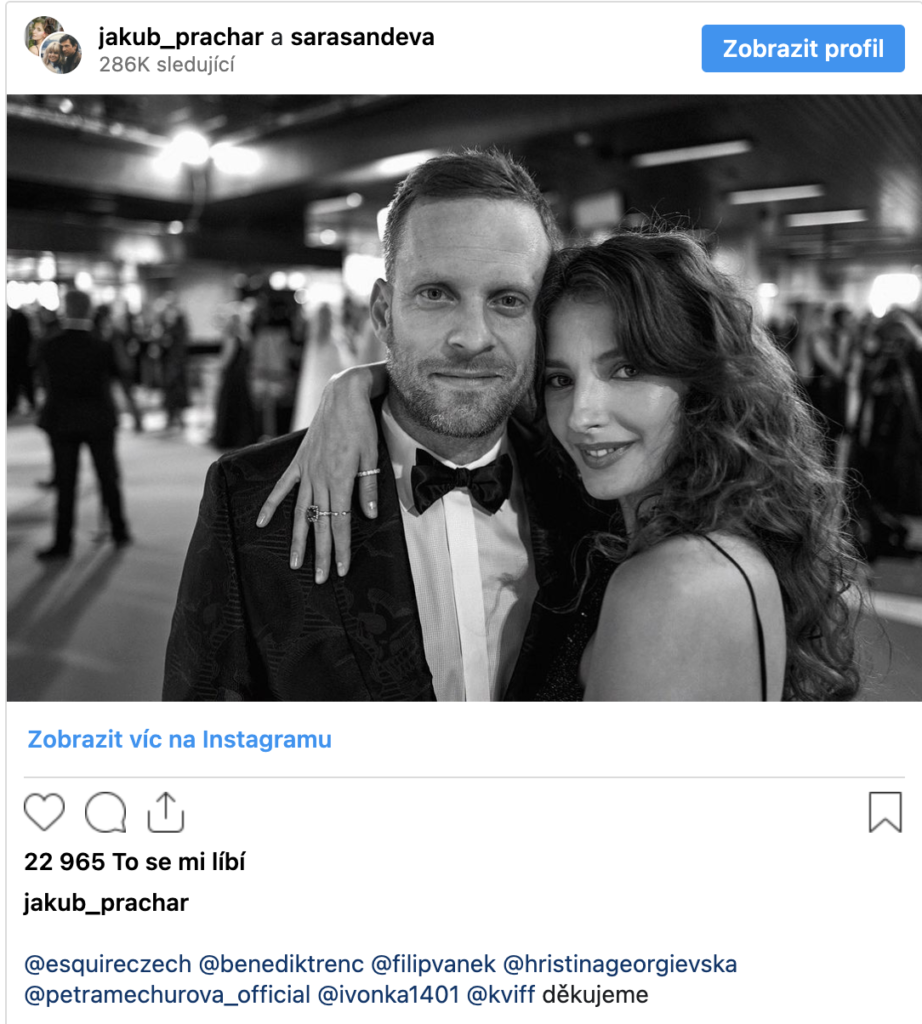Open the @ivonka1401 mention
Screen dimensions: 922x1024
[389, 995]
